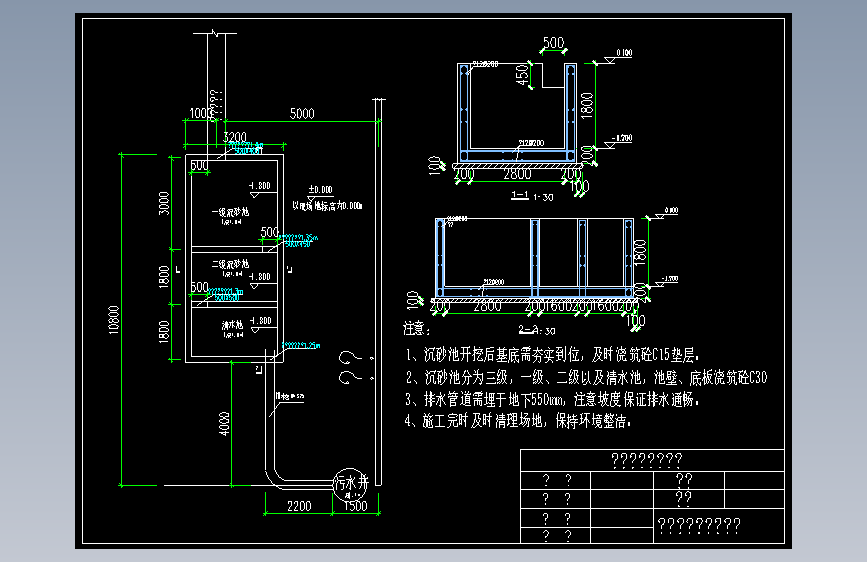Image resolution: width=867 pixels, height=562 pixels.
Task: Click the 2800 dimension under section 2-2
Action: click(487, 305)
